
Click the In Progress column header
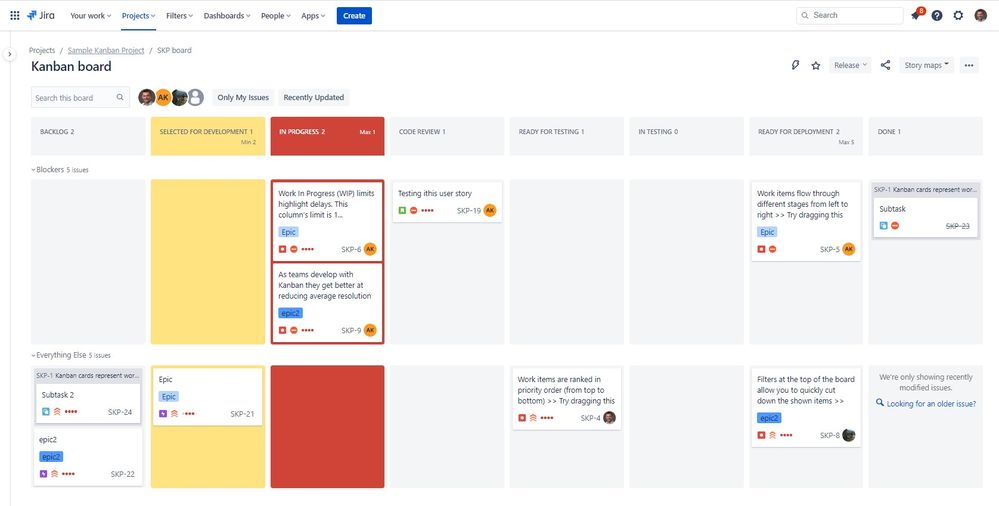tap(327, 136)
